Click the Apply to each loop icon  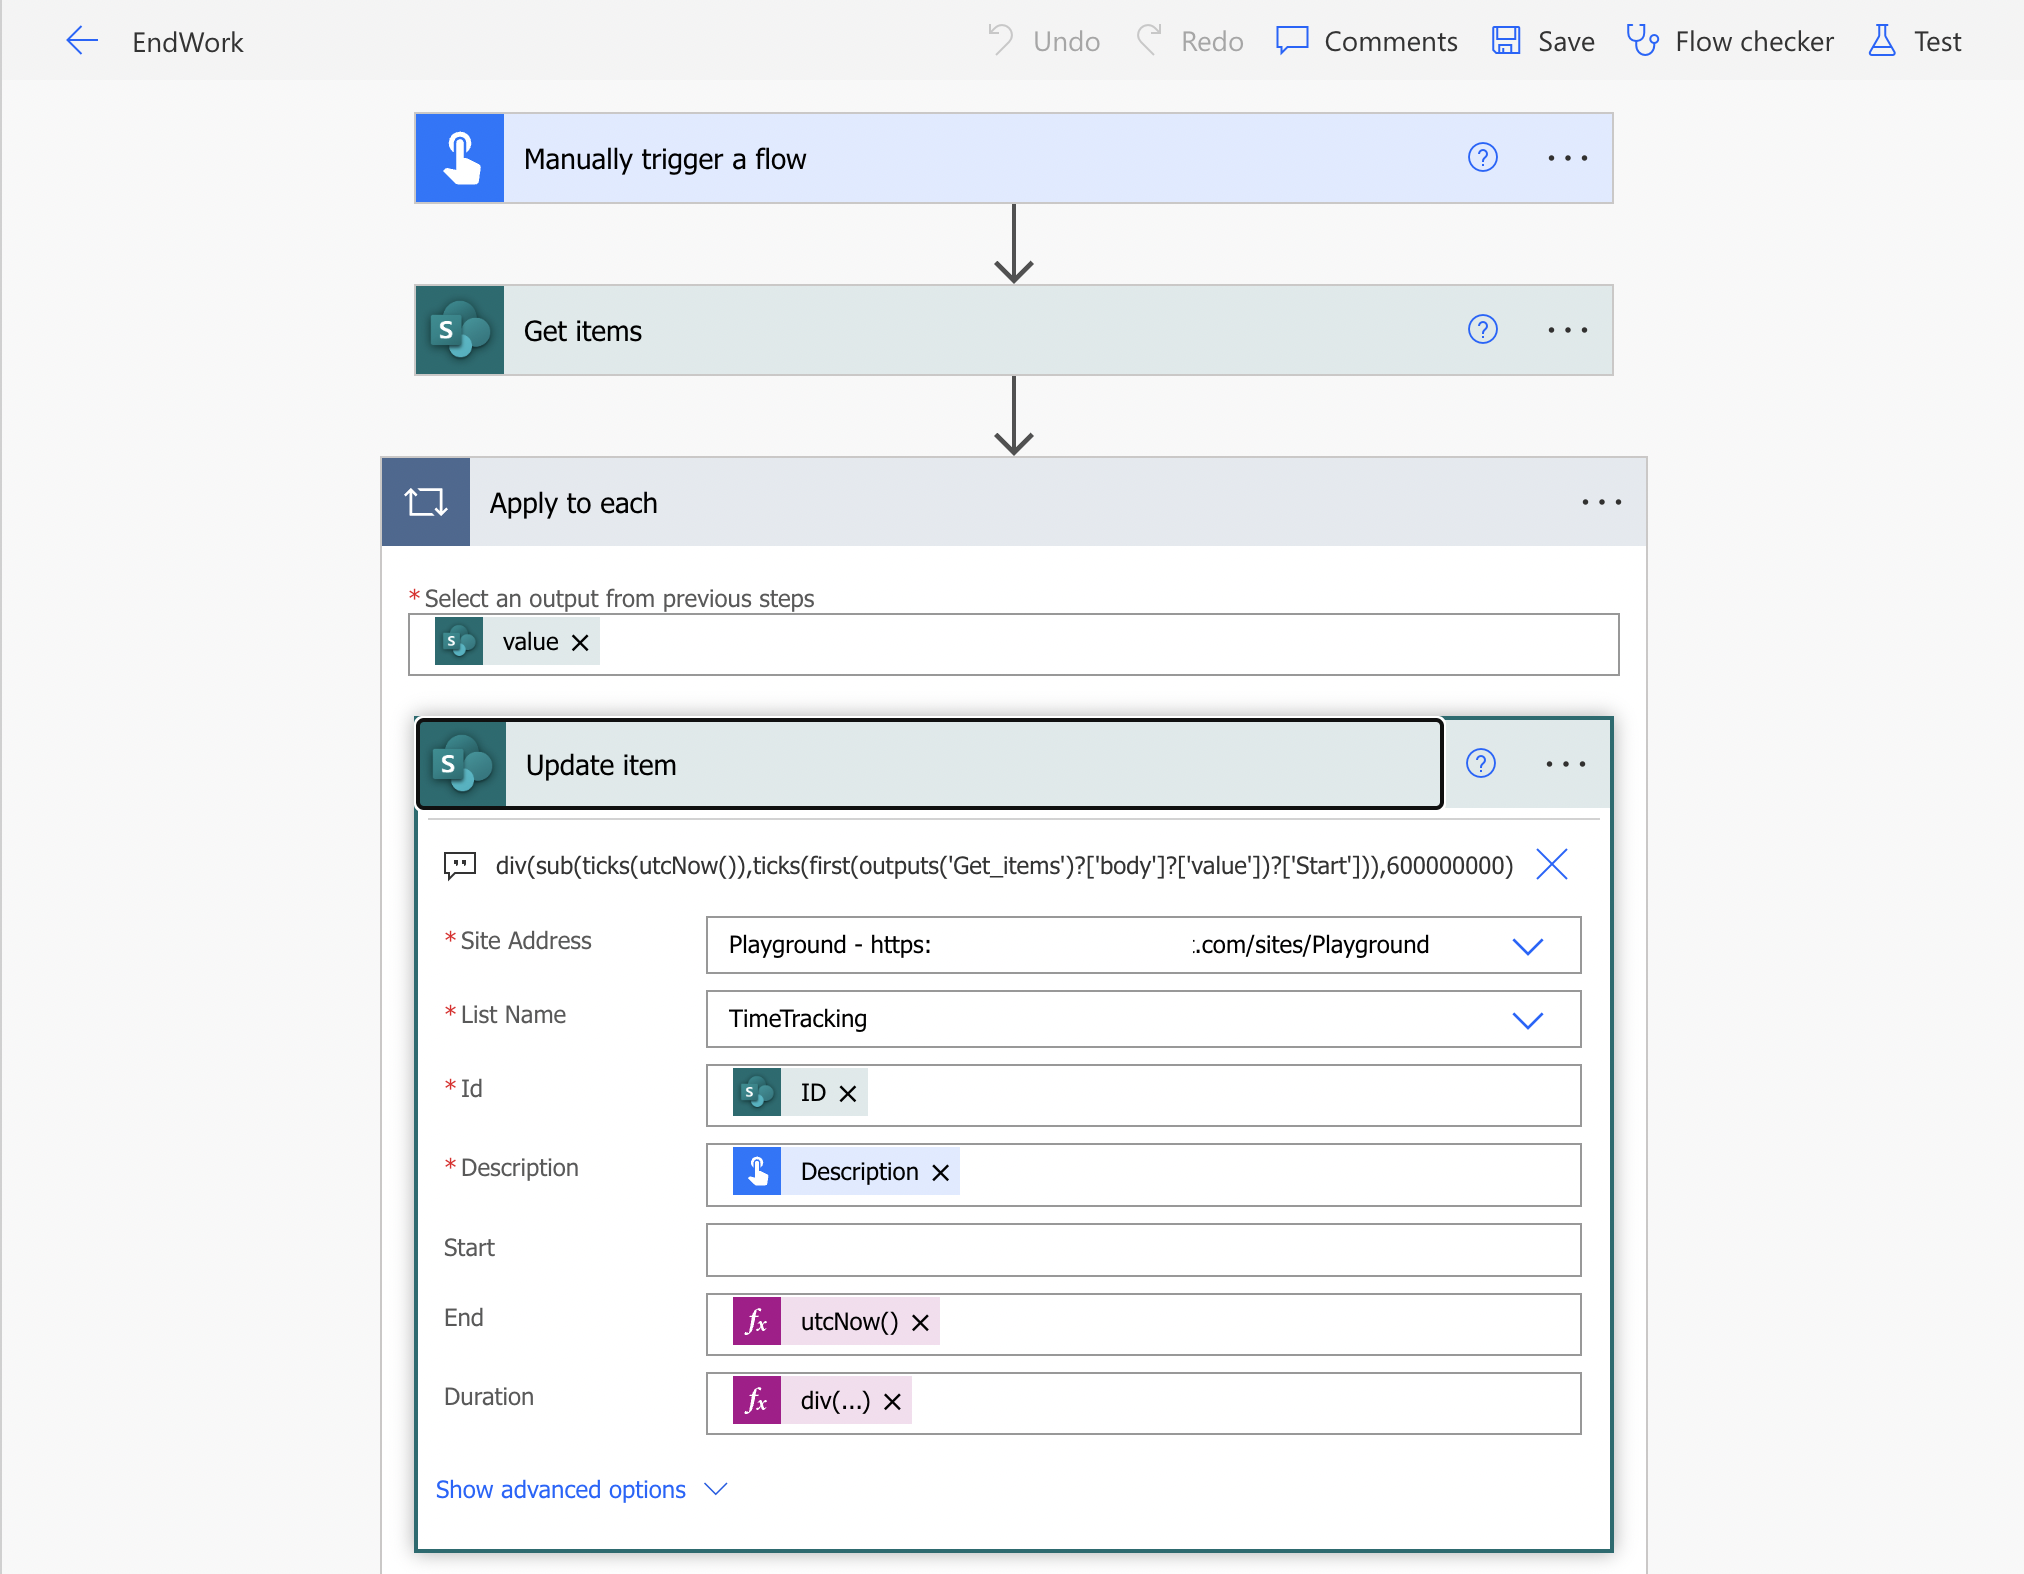click(x=426, y=501)
